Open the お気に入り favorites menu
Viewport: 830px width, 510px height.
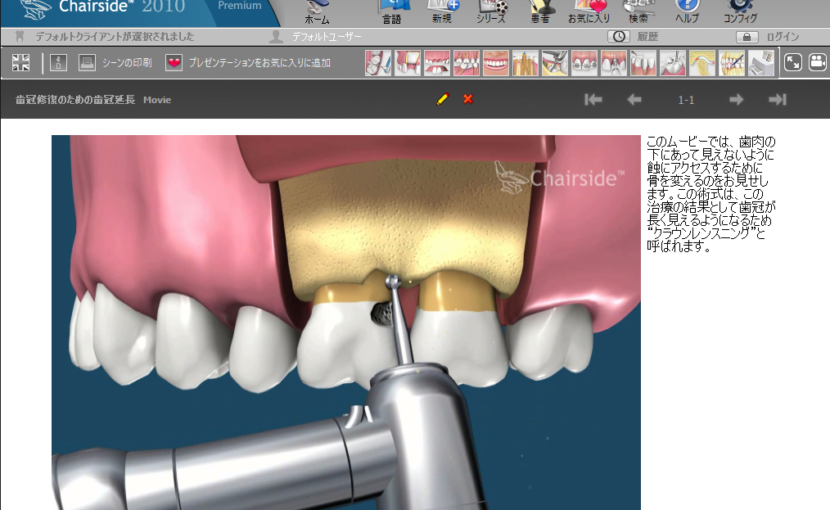pos(589,12)
